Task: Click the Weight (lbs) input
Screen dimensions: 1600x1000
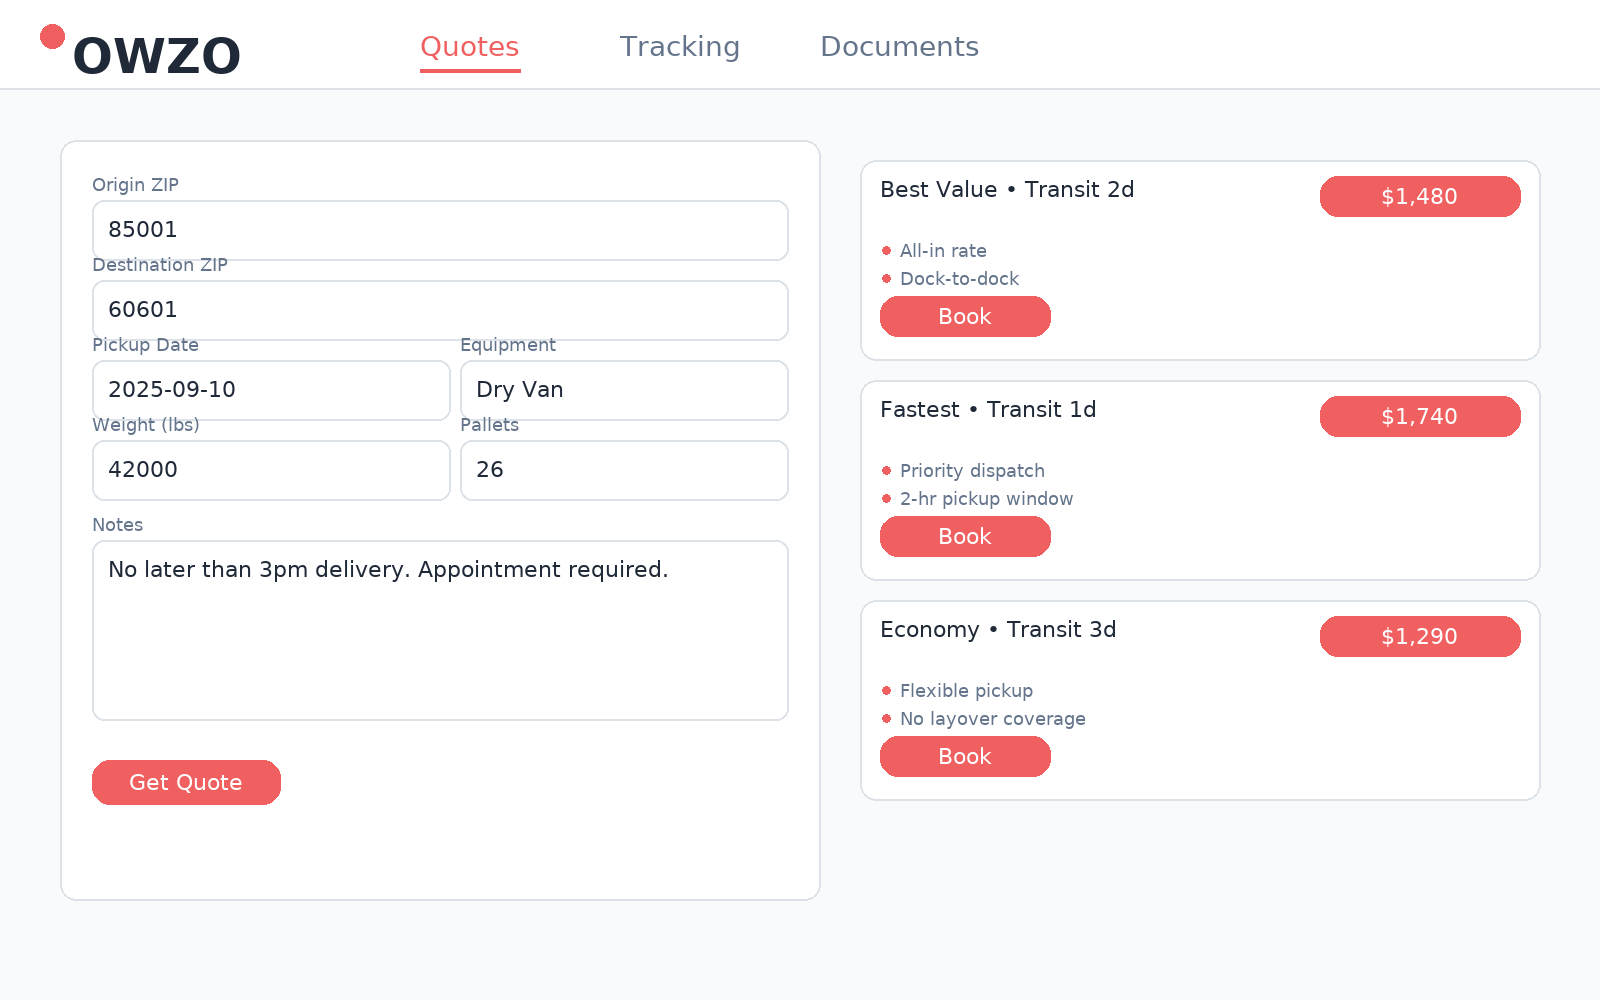Action: [x=271, y=470]
